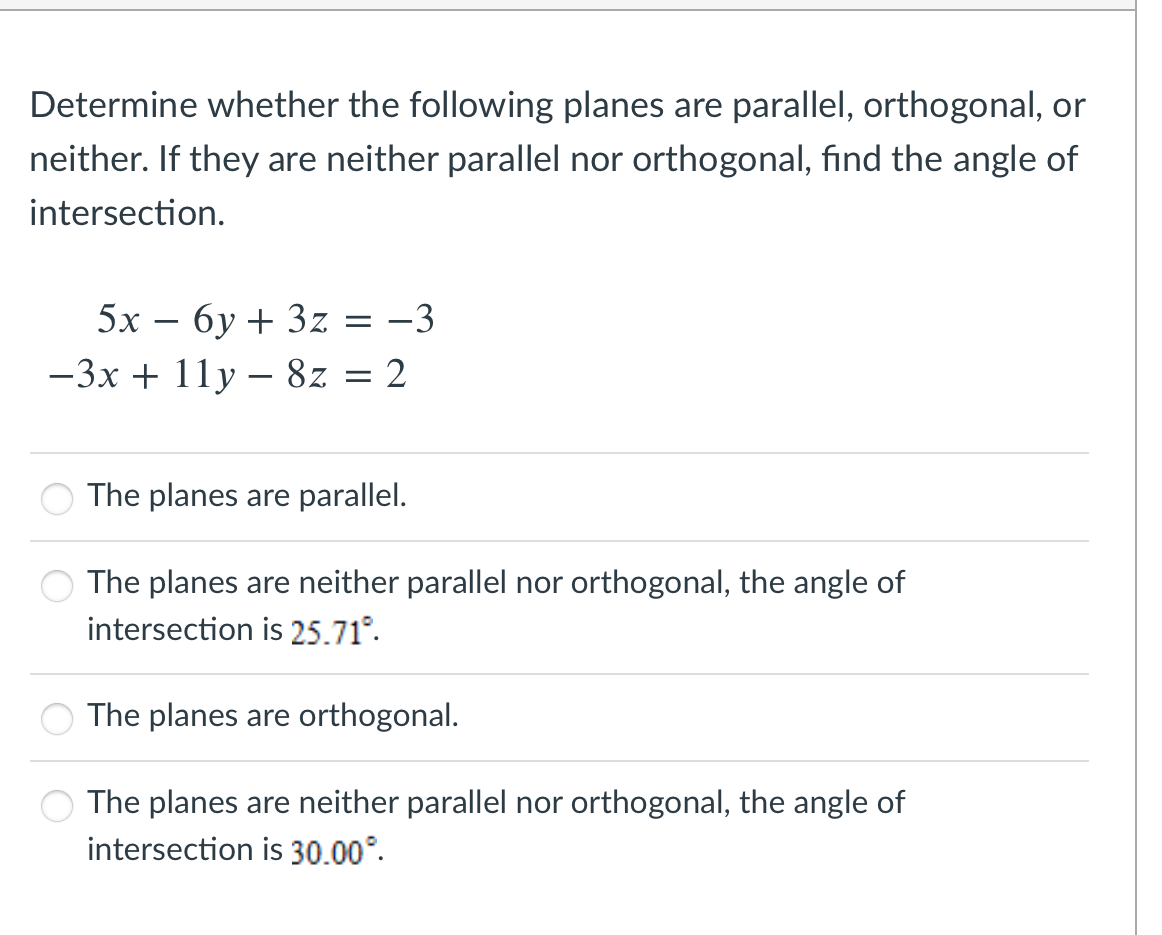This screenshot has height=935, width=1162.
Task: Select the 30.00° angle answer option
Action: click(57, 806)
